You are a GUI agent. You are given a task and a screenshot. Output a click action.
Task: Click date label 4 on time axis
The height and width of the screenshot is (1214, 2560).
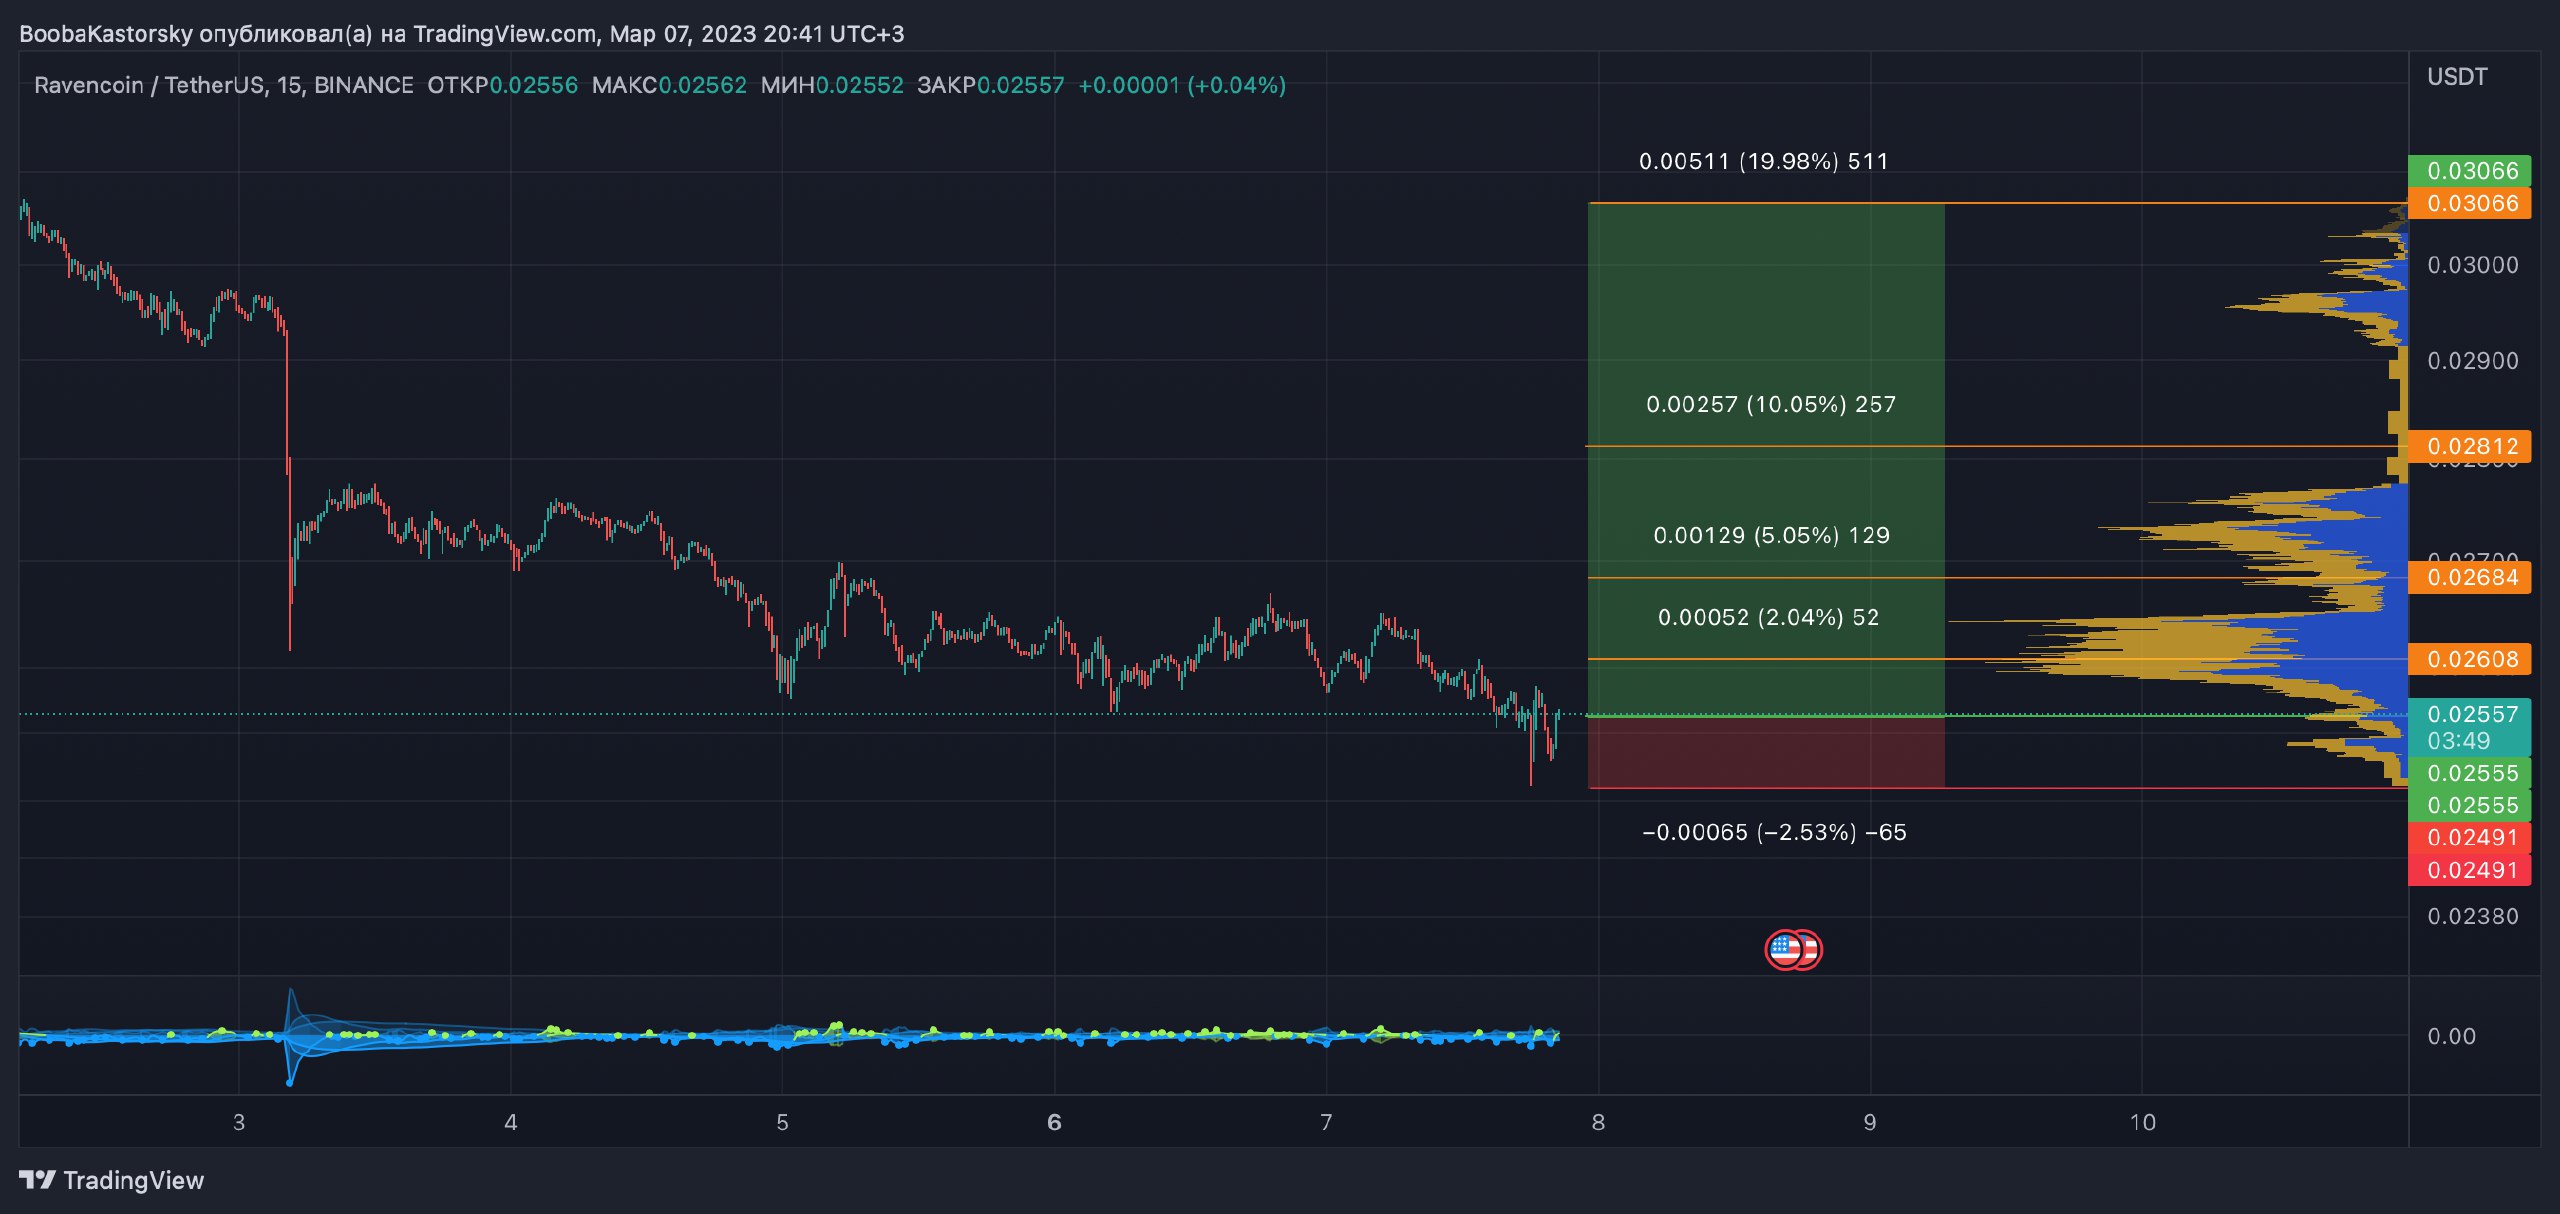(511, 1122)
